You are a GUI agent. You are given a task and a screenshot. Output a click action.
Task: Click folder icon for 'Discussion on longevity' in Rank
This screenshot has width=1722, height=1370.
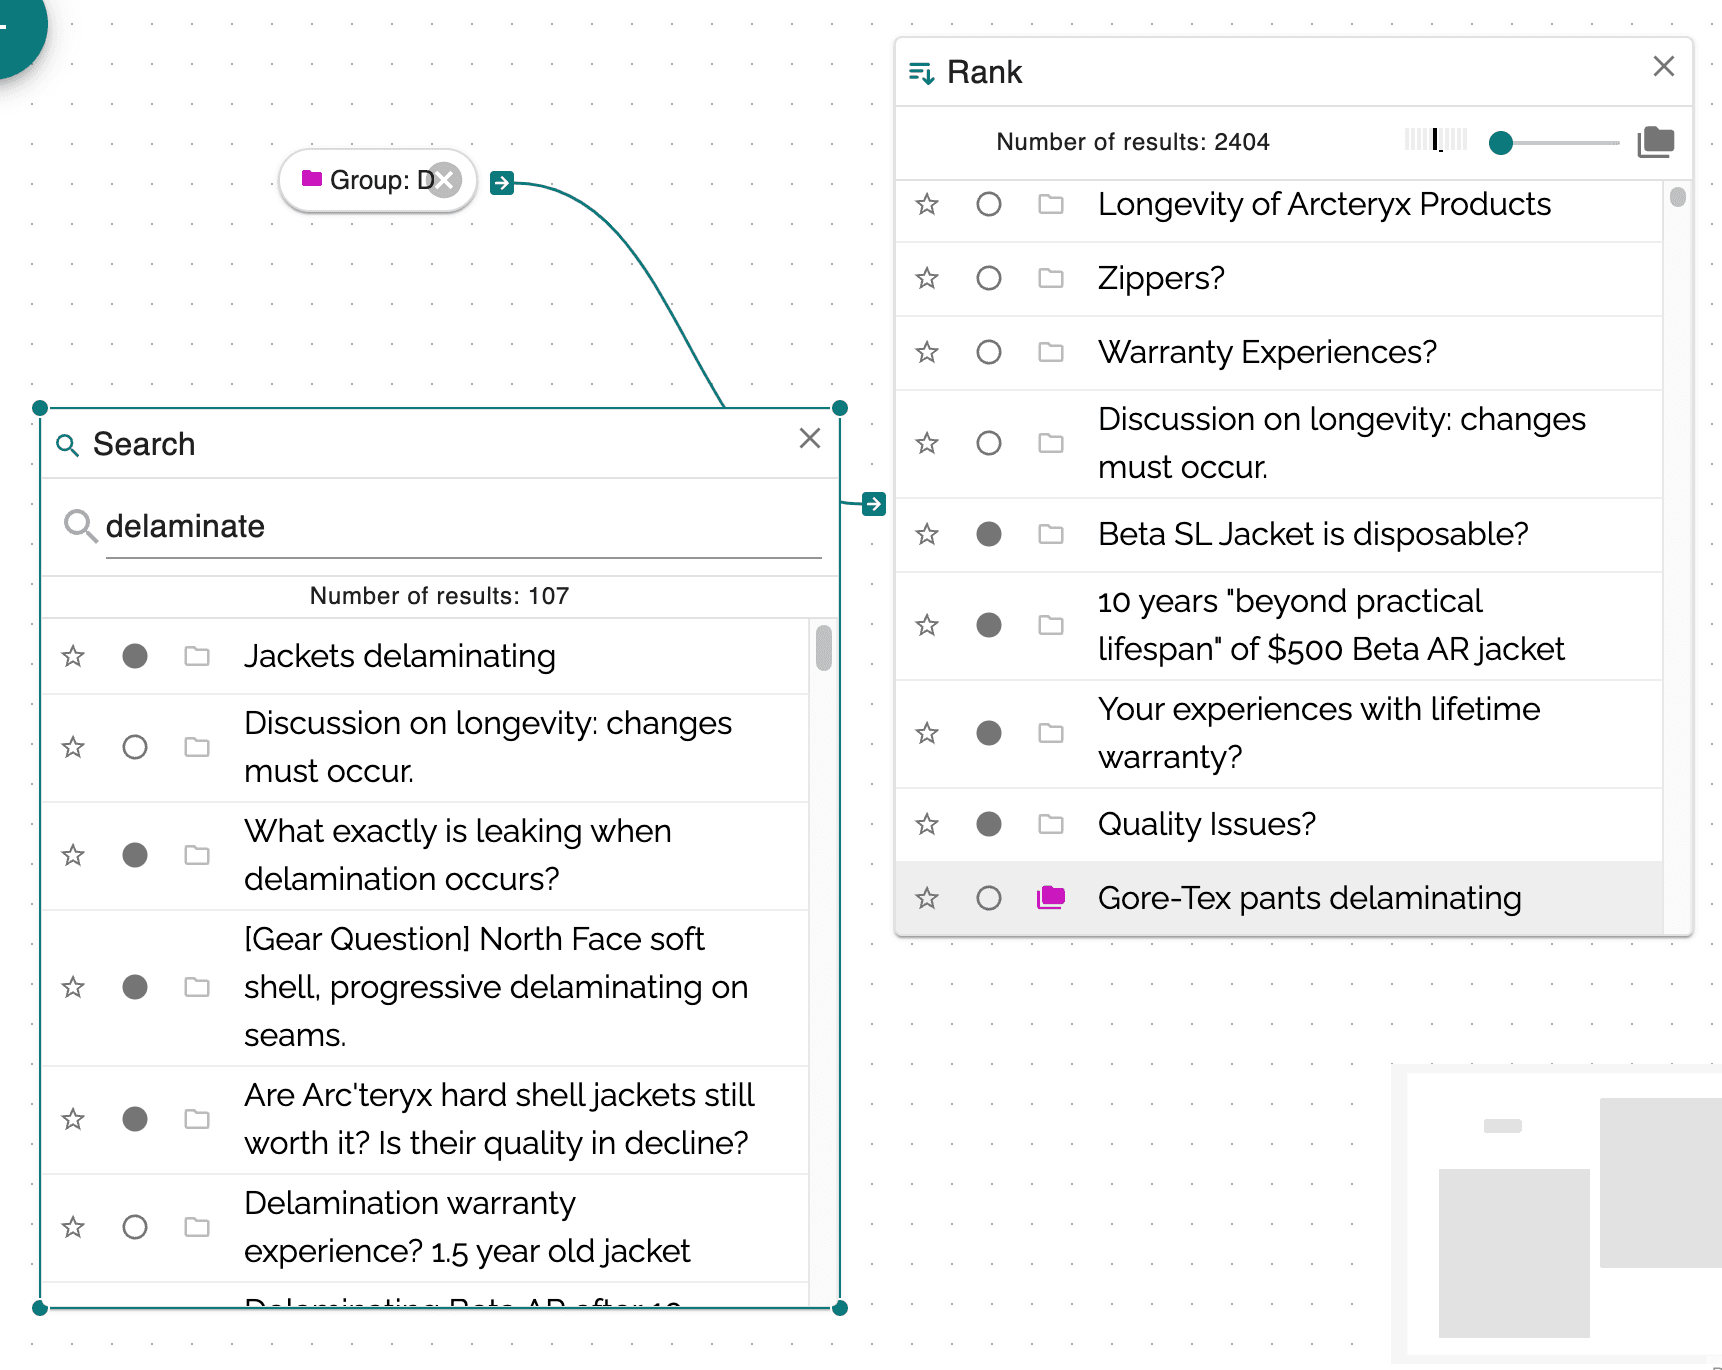click(x=1051, y=444)
